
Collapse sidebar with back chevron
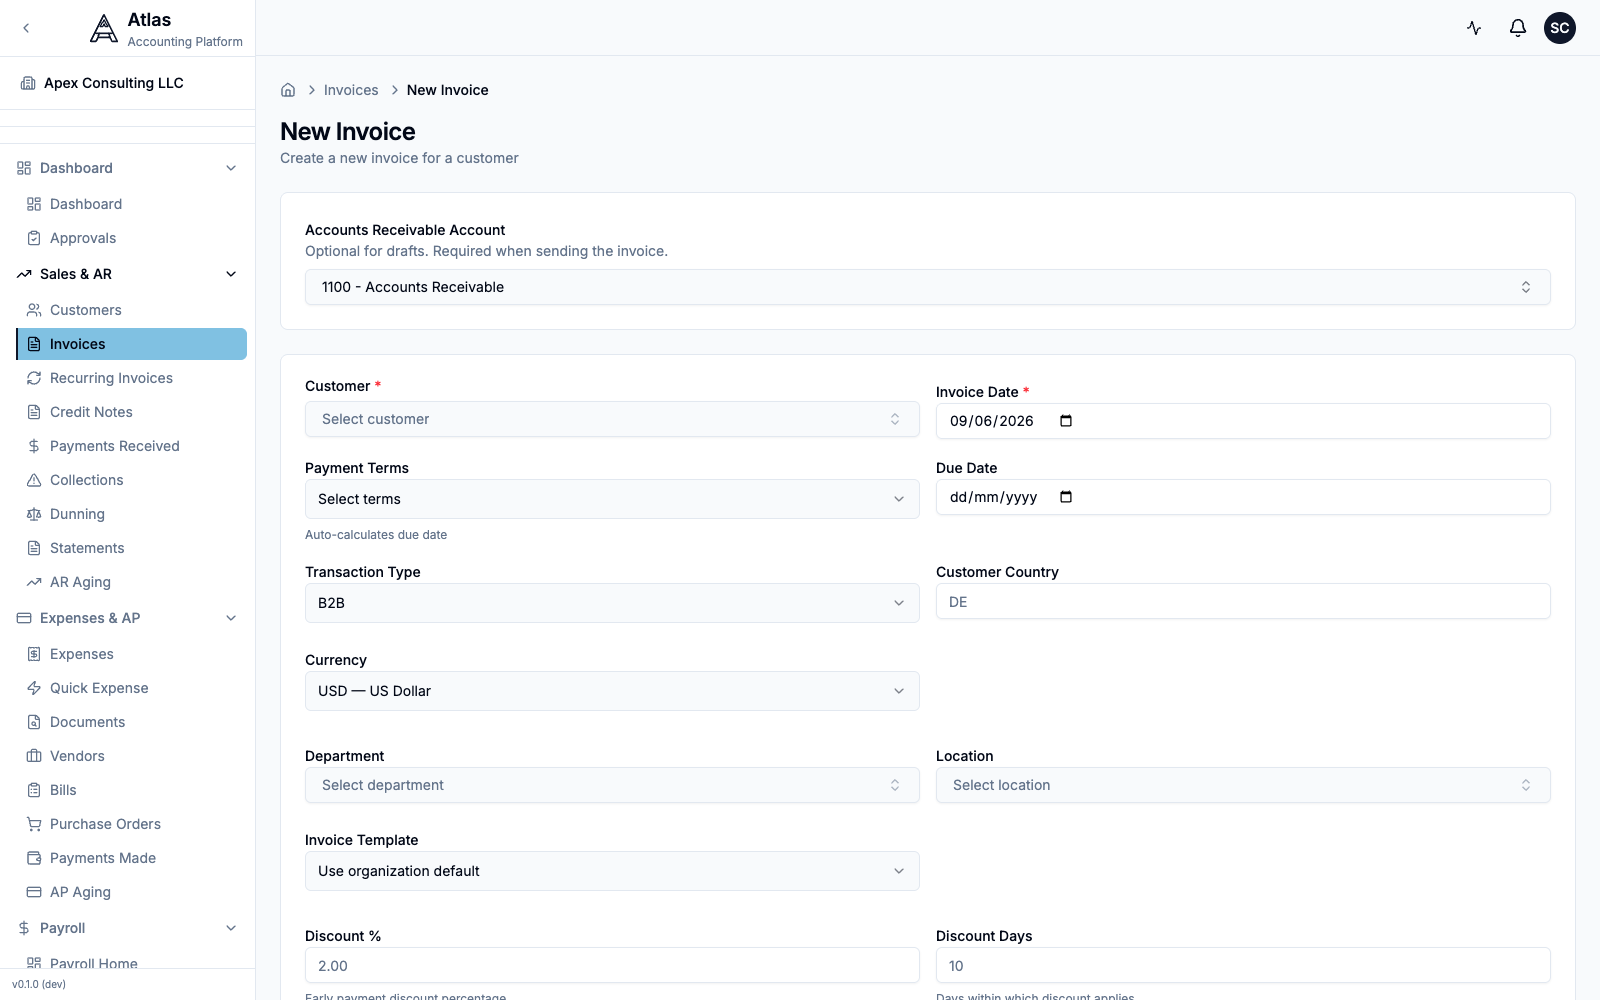coord(26,28)
